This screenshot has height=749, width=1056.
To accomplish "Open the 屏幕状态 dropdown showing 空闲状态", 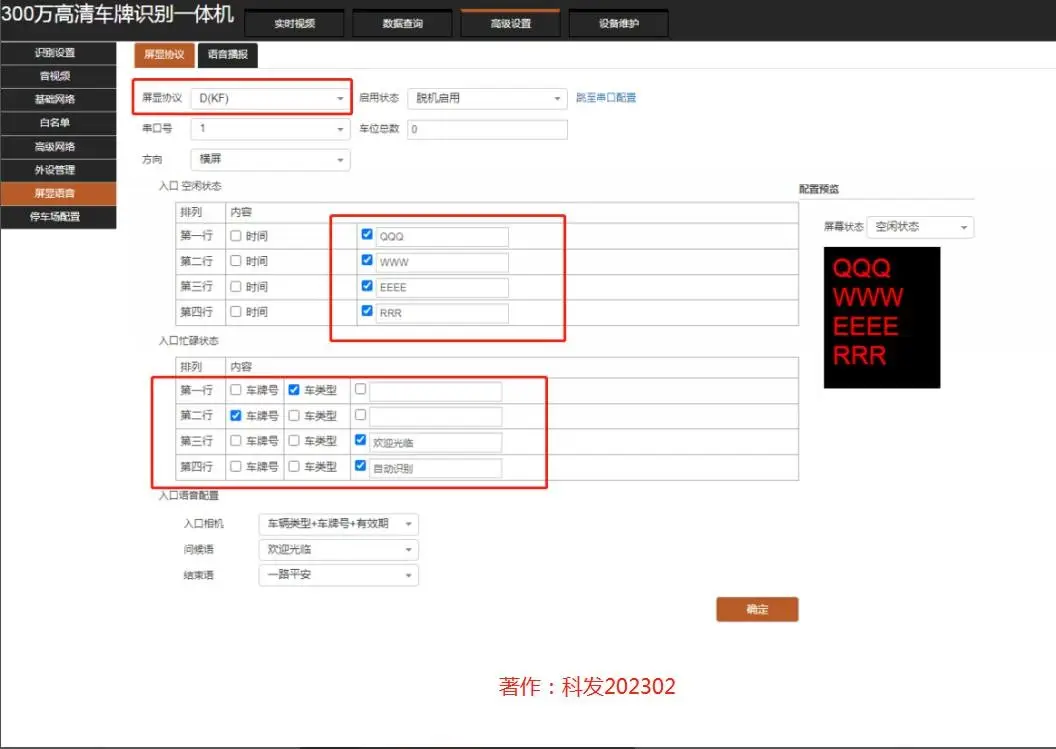I will pyautogui.click(x=919, y=226).
